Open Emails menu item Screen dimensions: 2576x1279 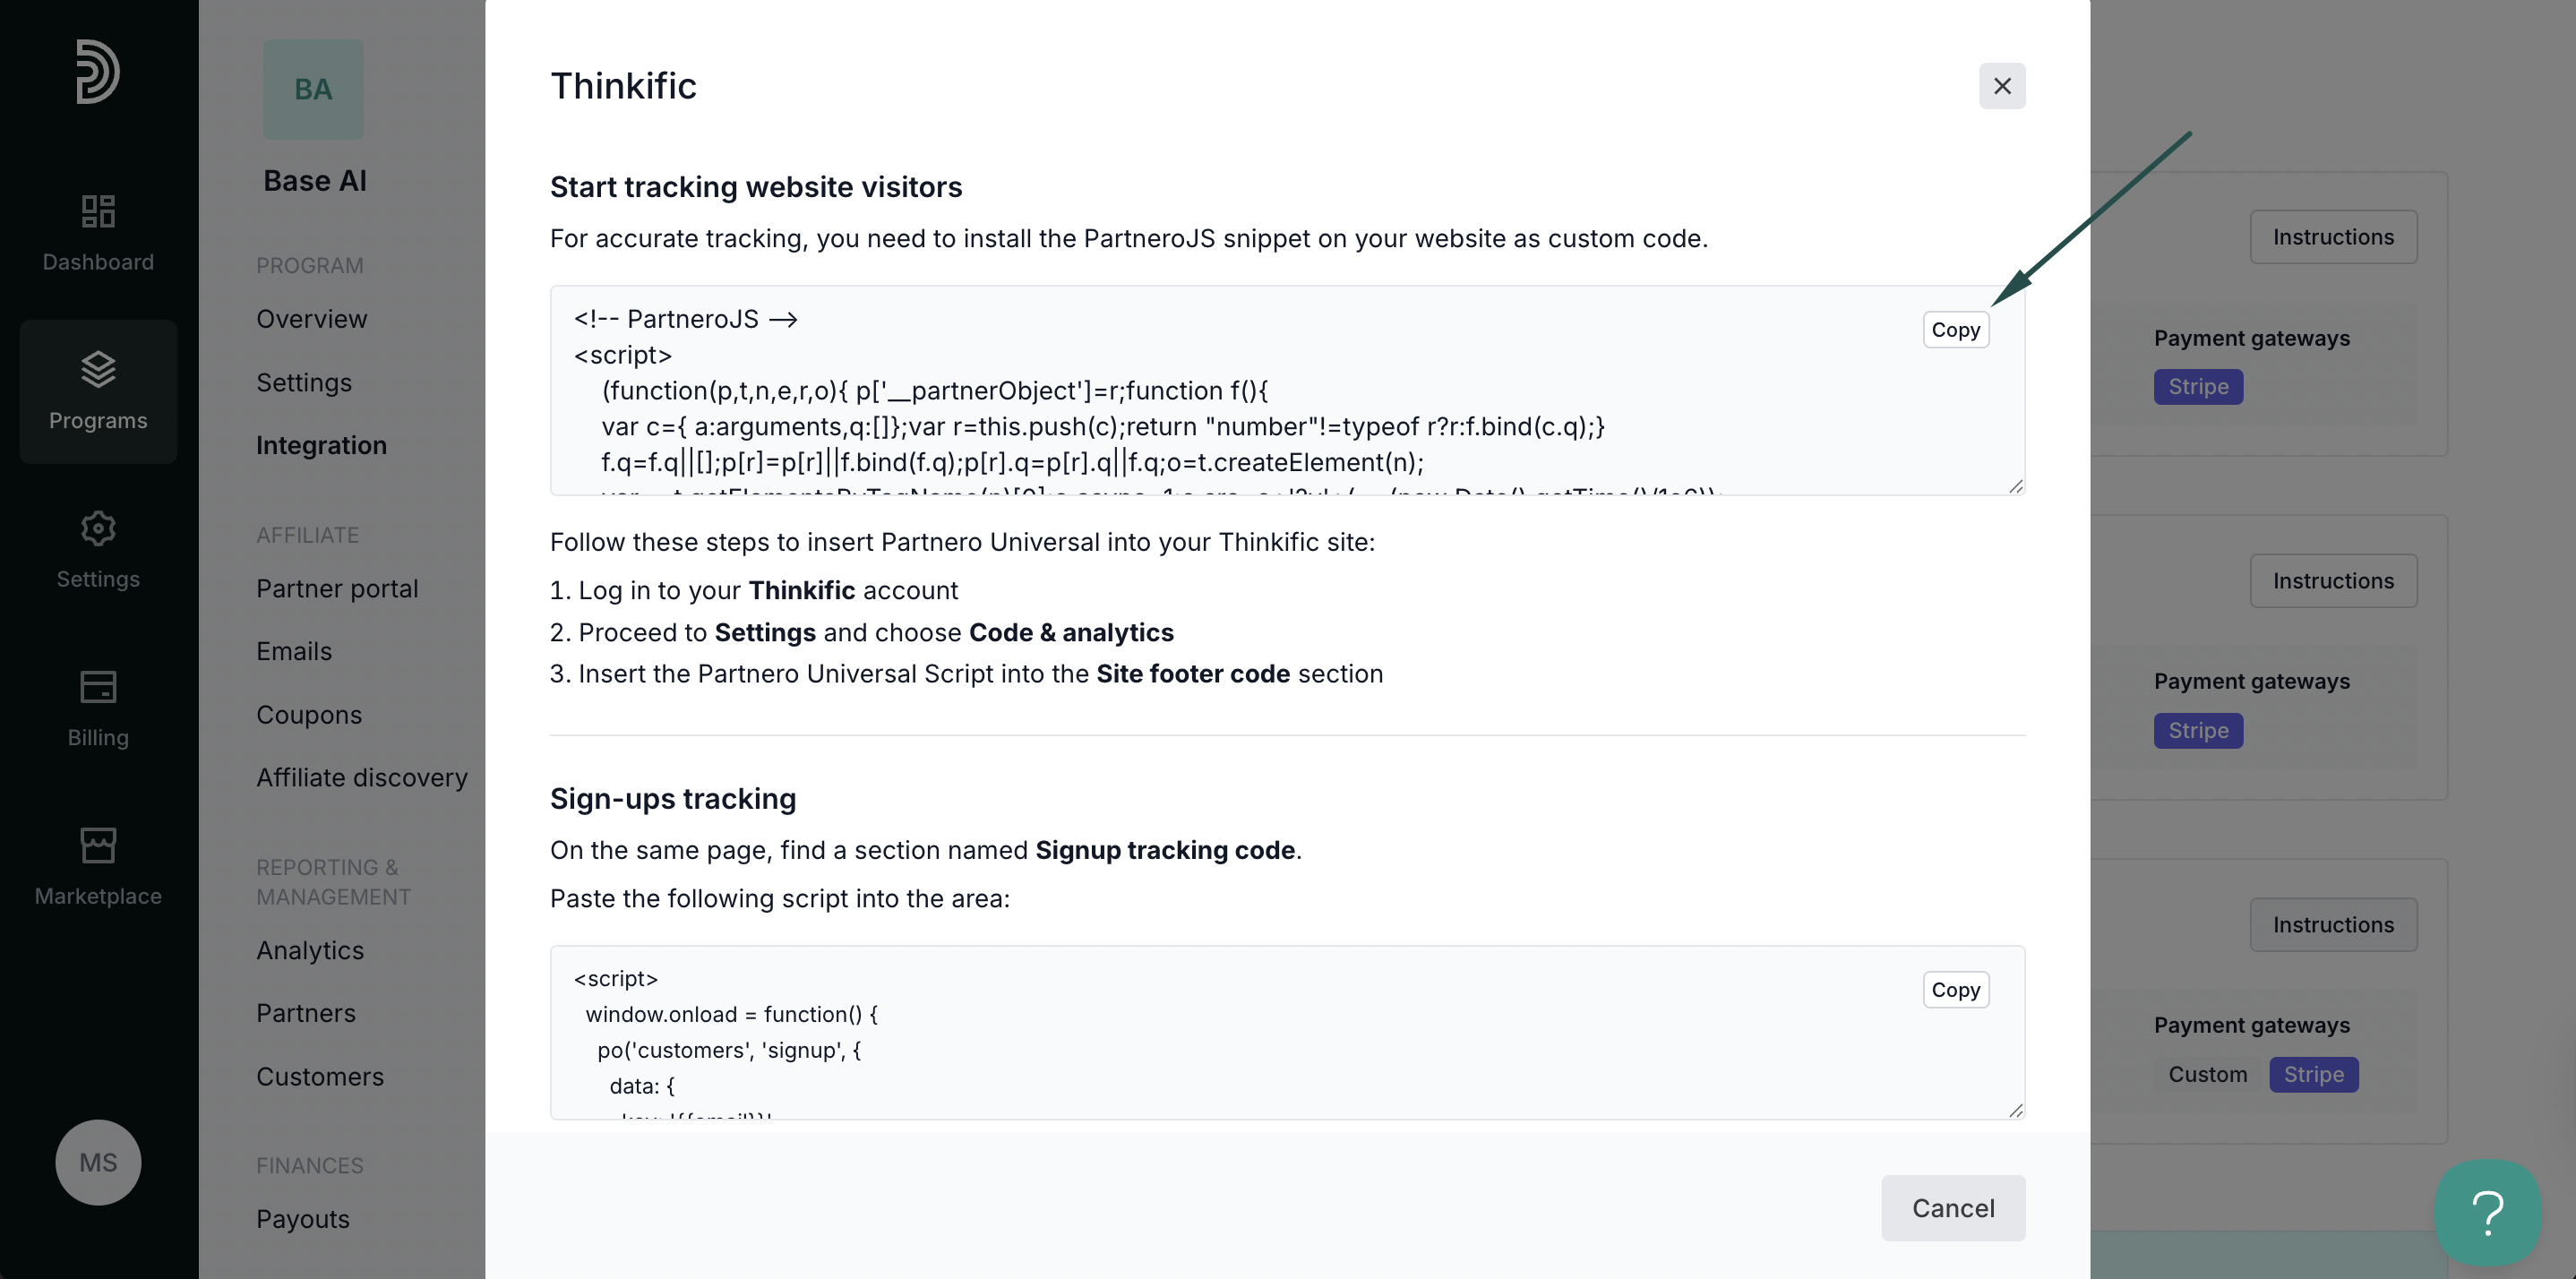[x=294, y=651]
